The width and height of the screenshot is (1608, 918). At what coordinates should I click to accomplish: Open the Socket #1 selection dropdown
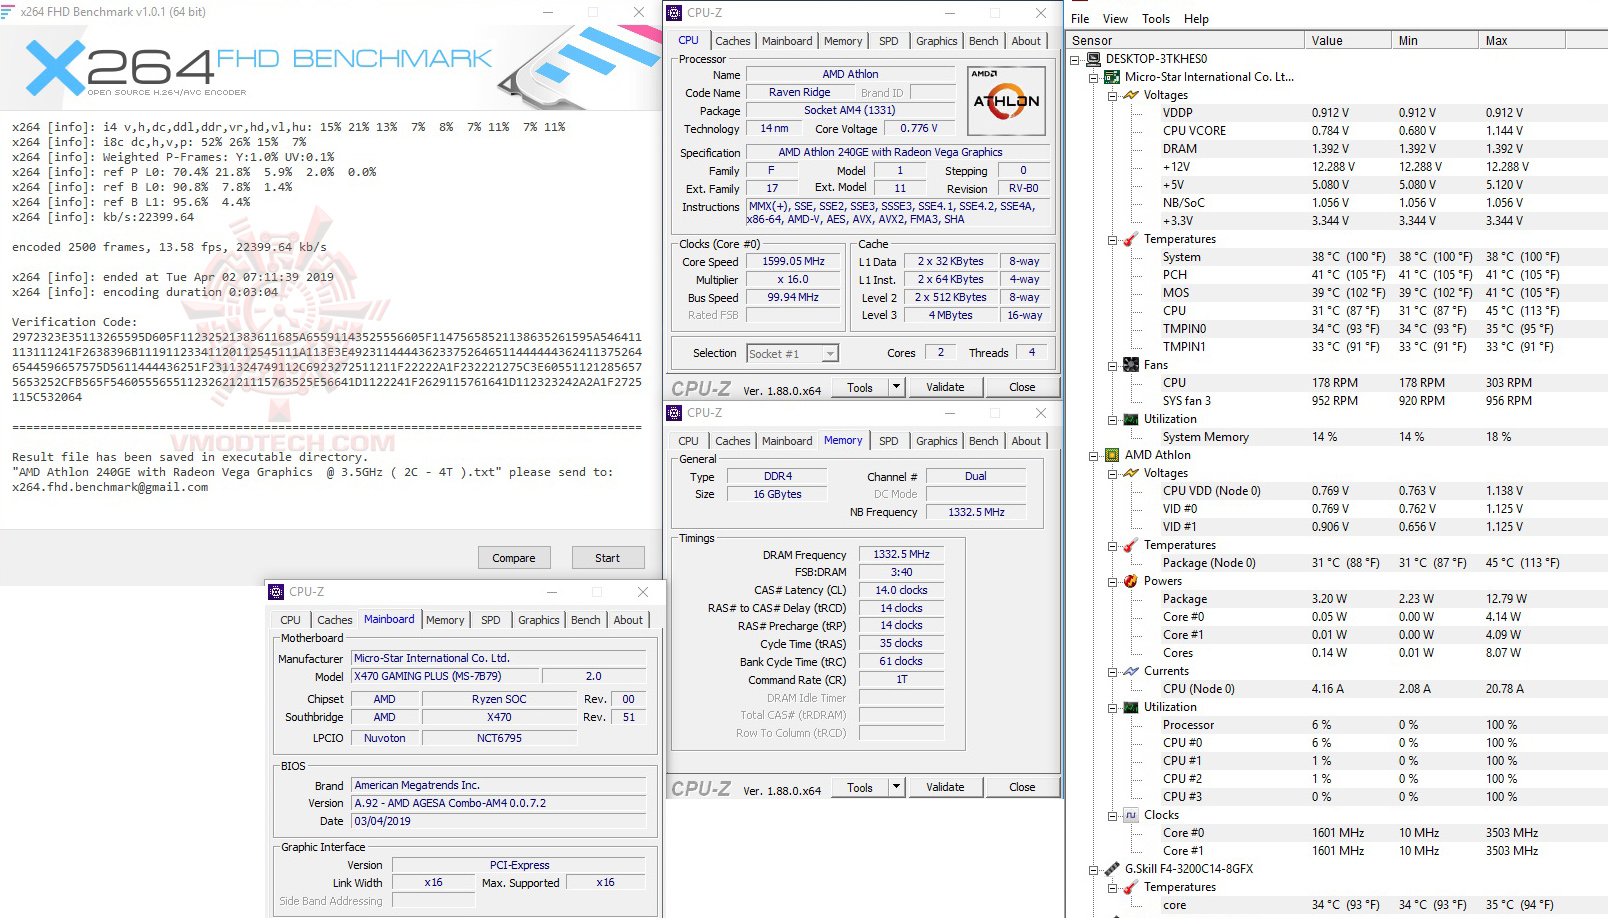pyautogui.click(x=829, y=353)
